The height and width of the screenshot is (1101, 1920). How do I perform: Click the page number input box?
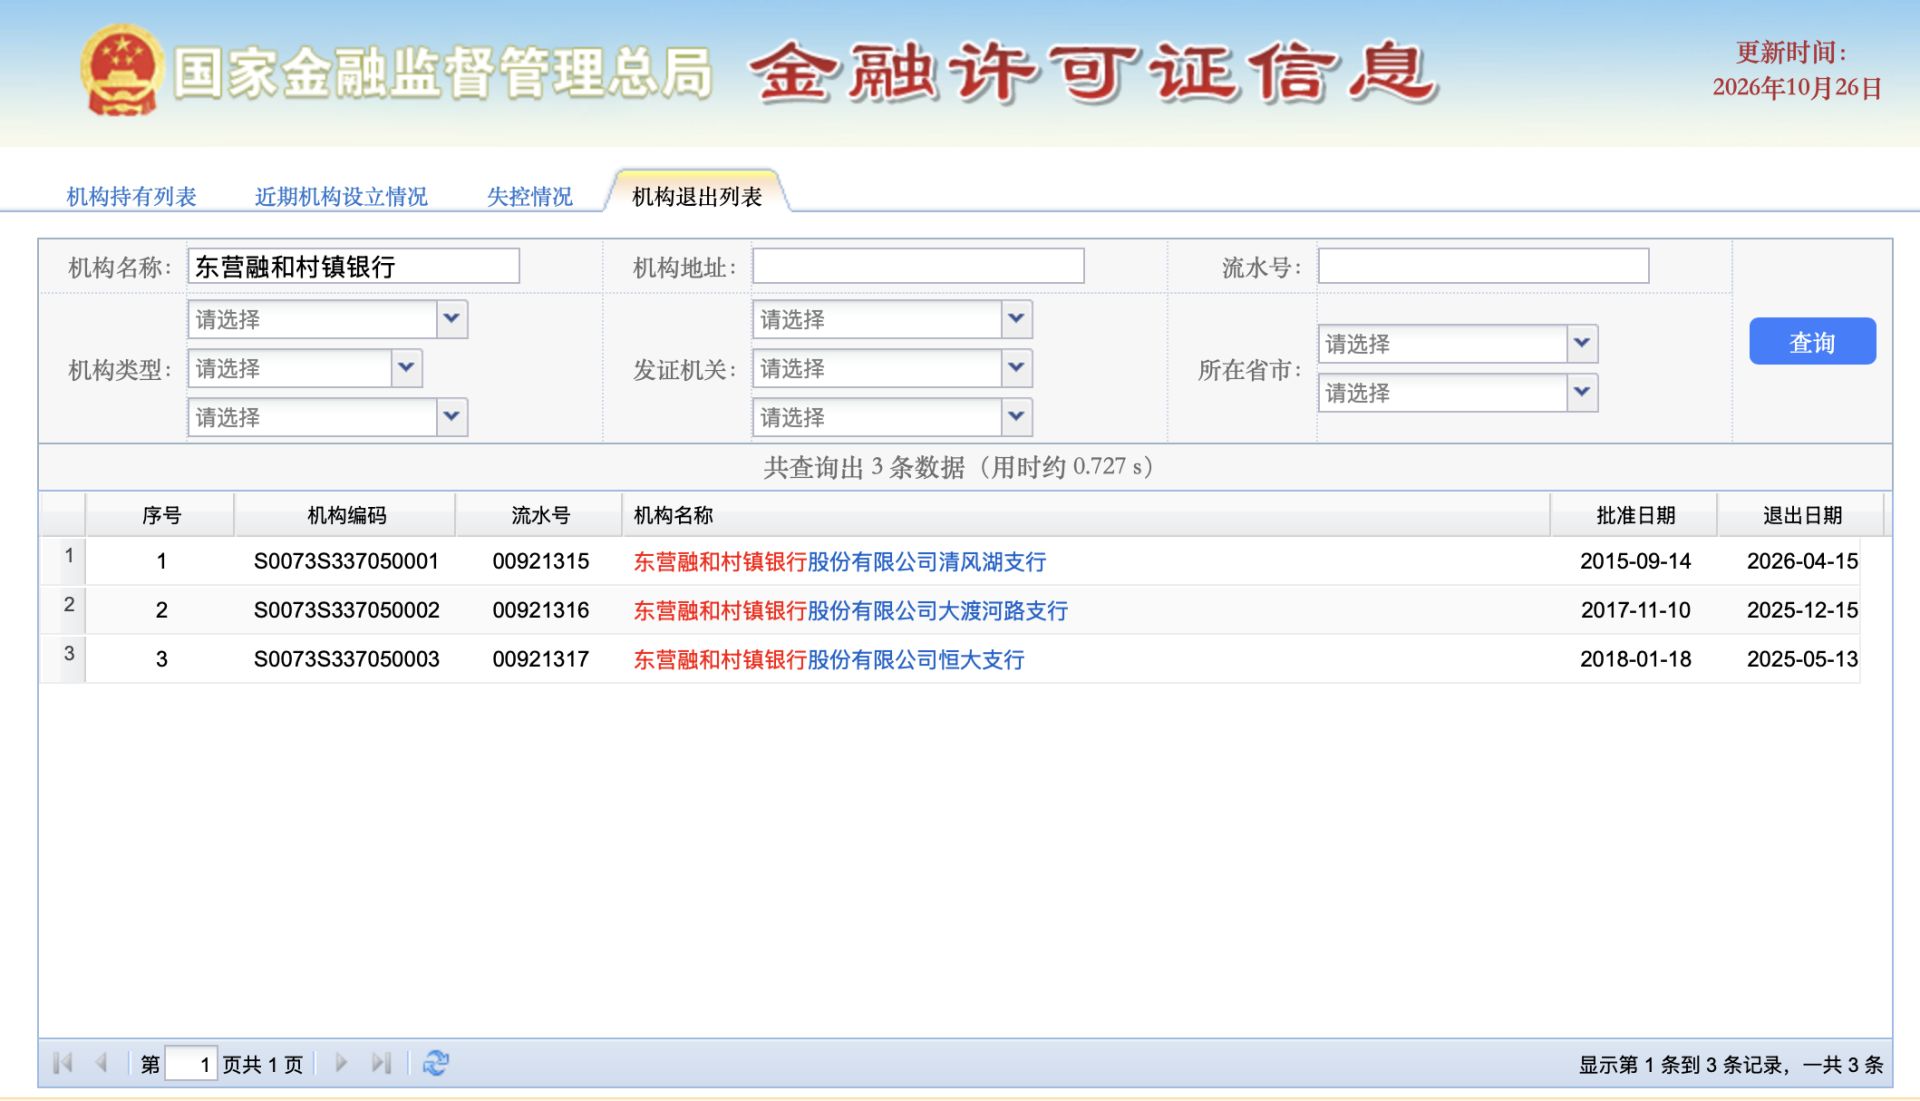coord(190,1063)
